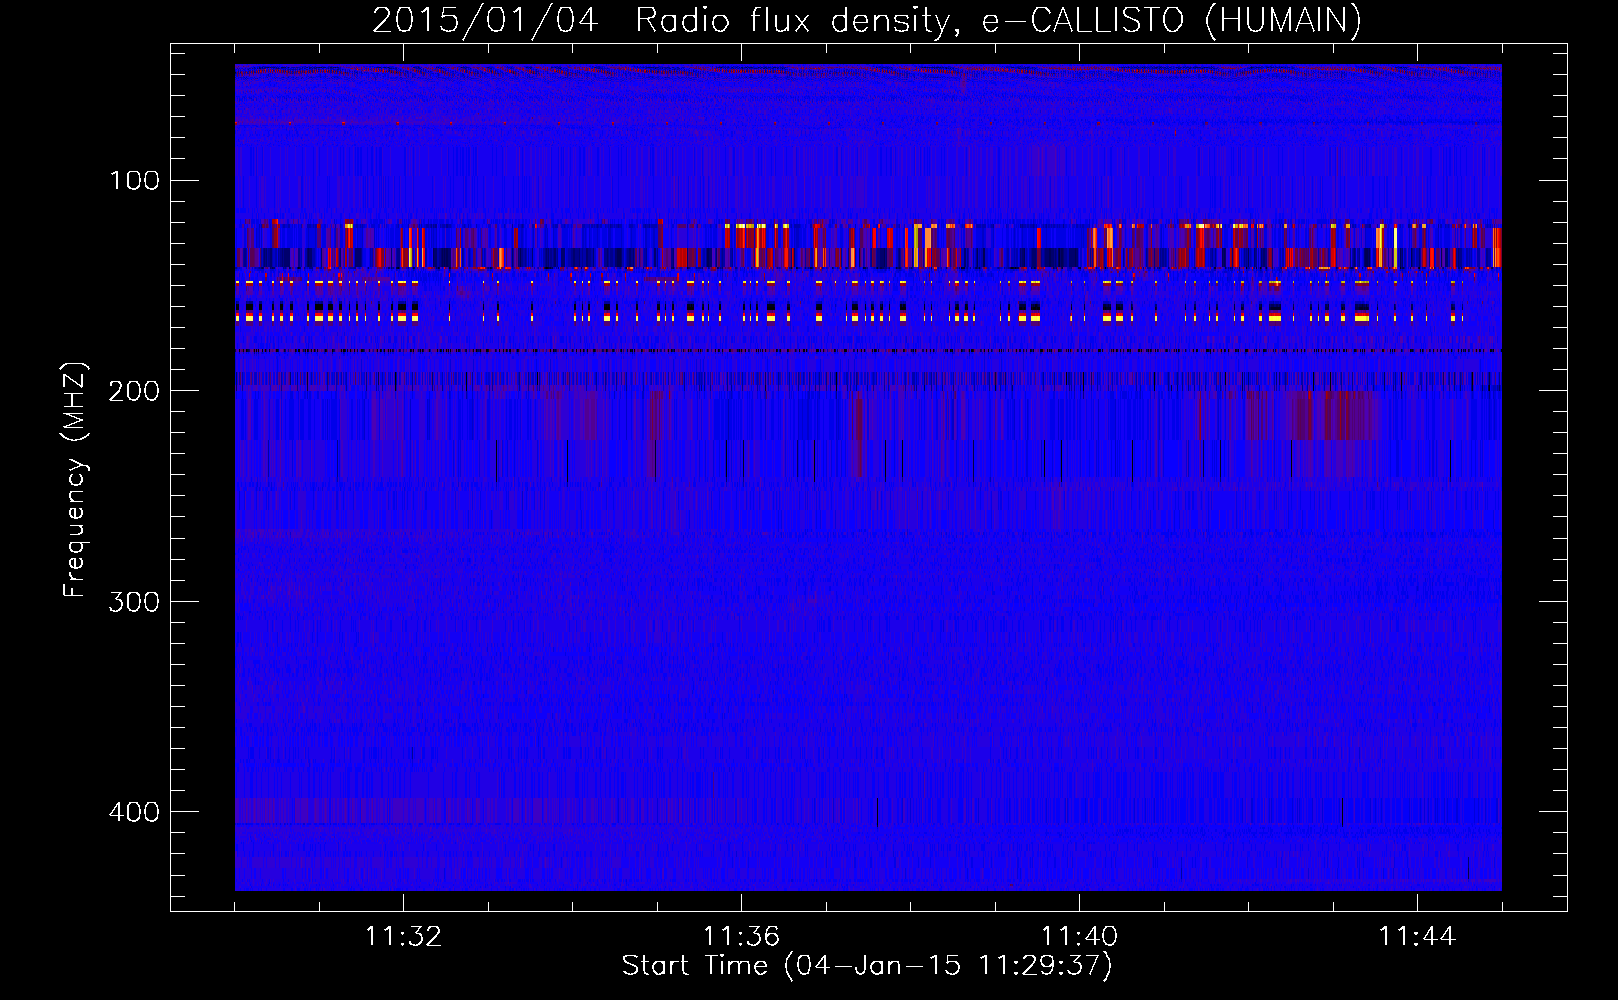Click the "Frequency (MHZ)" y-axis label

[75, 480]
